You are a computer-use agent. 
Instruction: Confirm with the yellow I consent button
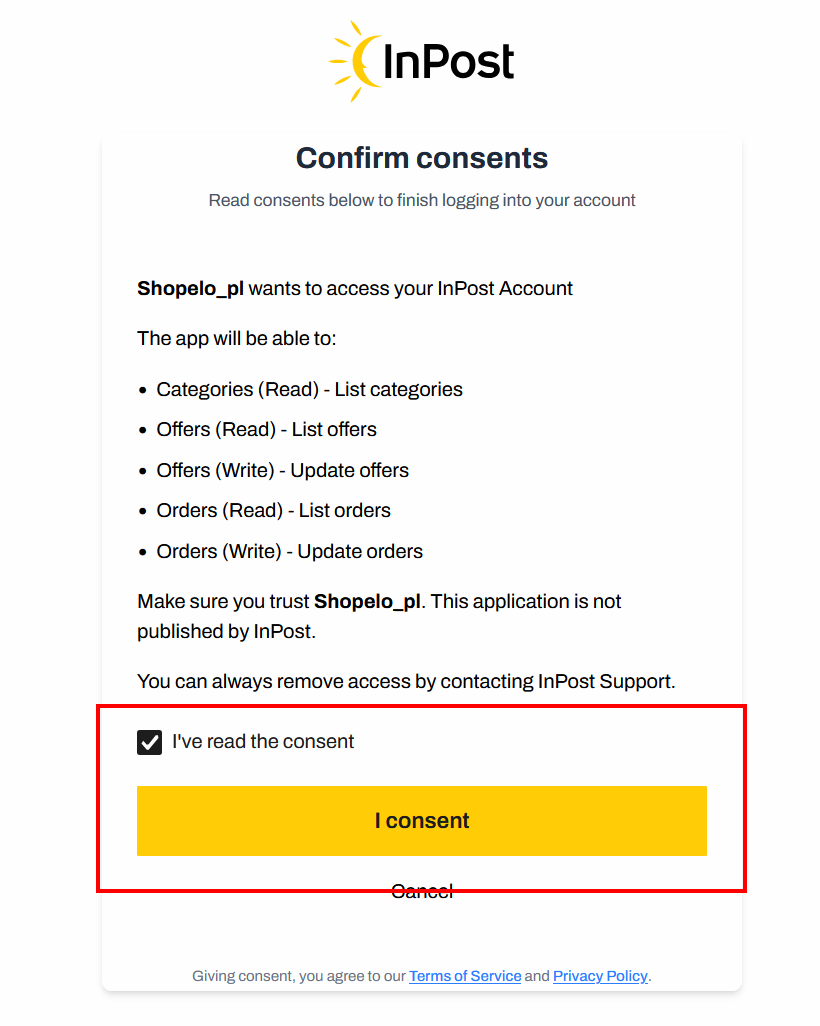[421, 821]
